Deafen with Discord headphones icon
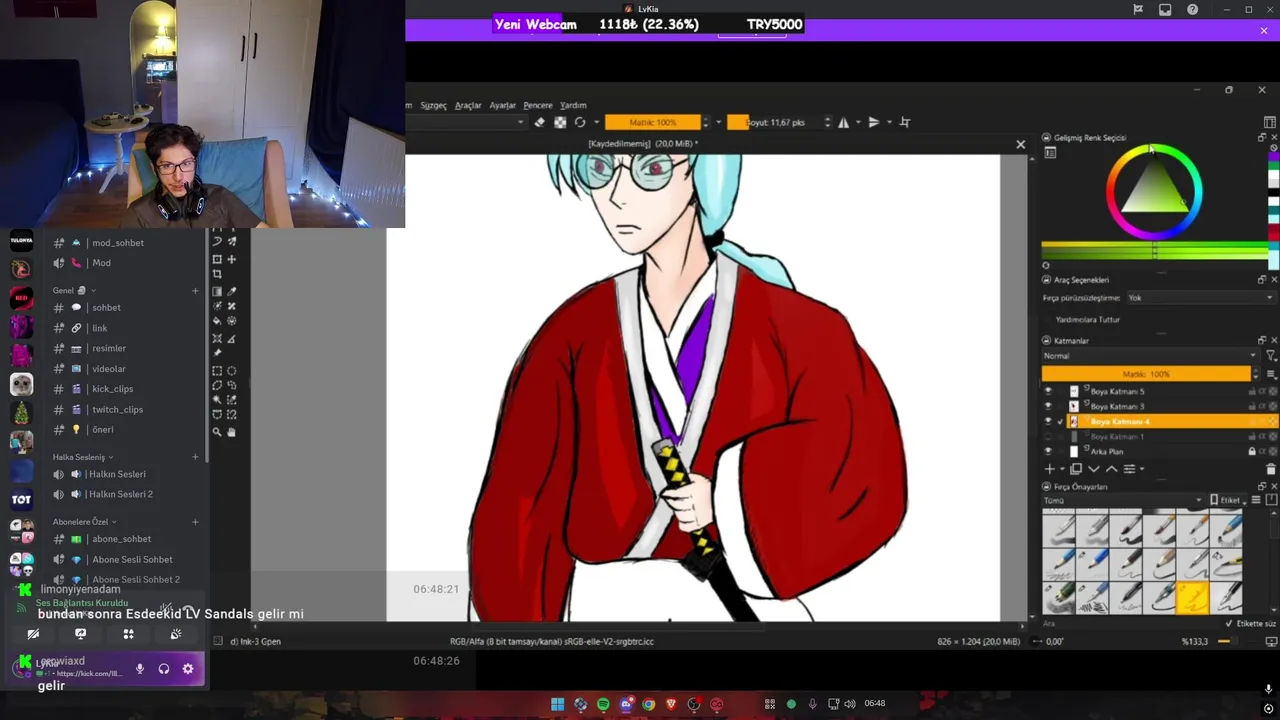 click(x=164, y=669)
